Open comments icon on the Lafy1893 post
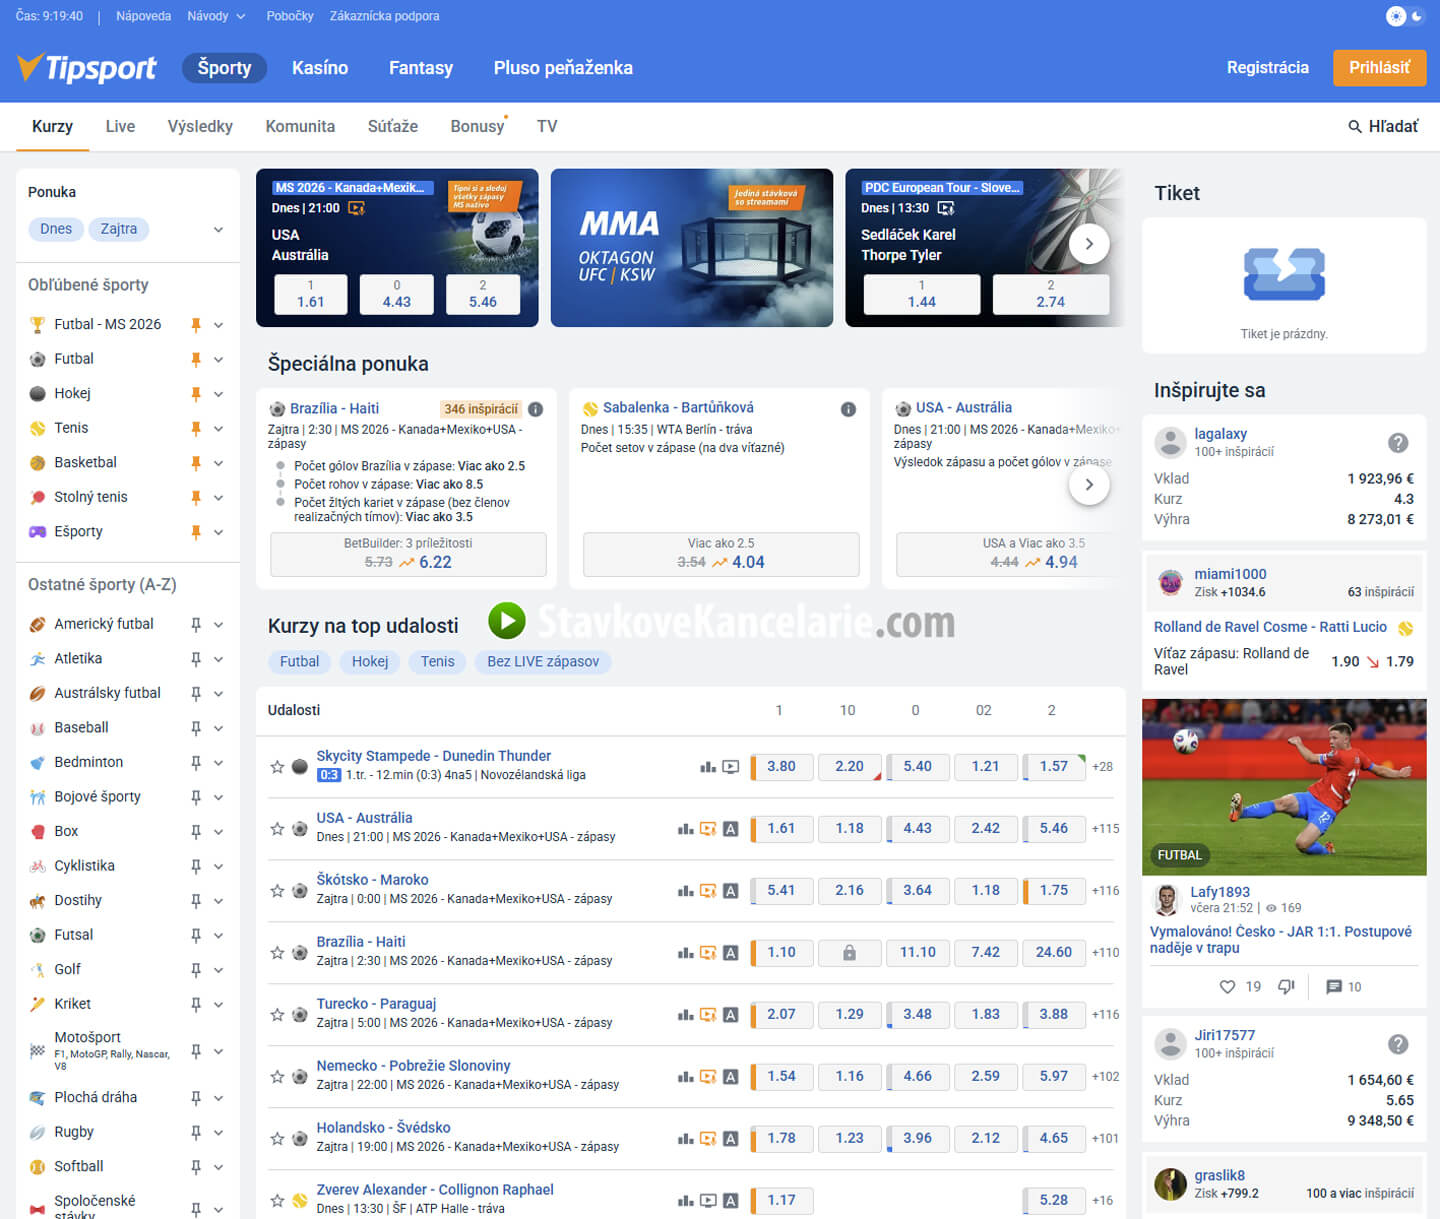 click(x=1333, y=987)
